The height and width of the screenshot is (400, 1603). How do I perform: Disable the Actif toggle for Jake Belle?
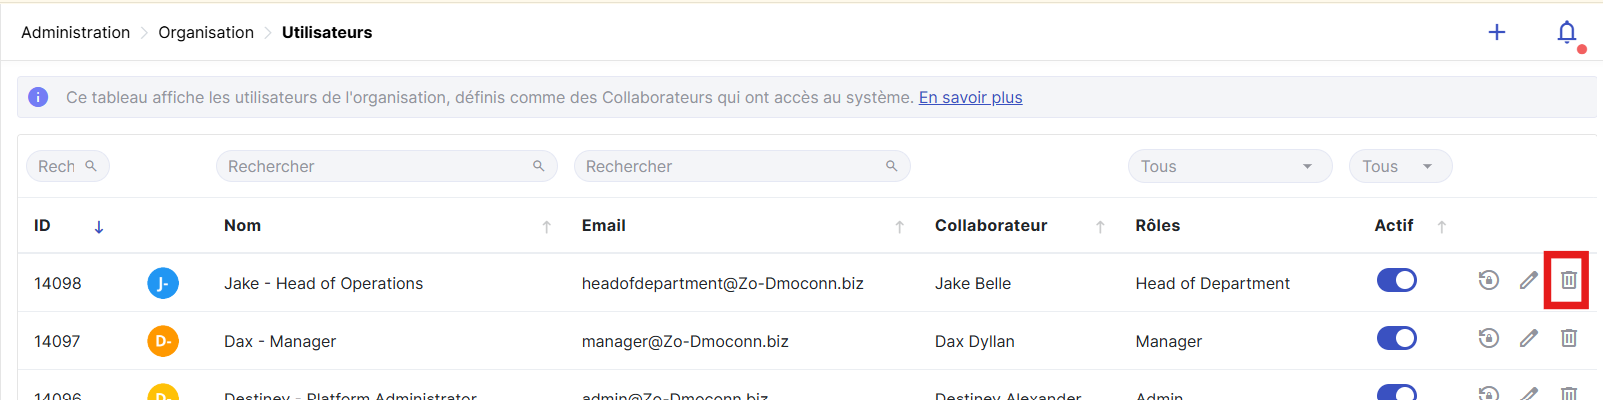[1396, 281]
